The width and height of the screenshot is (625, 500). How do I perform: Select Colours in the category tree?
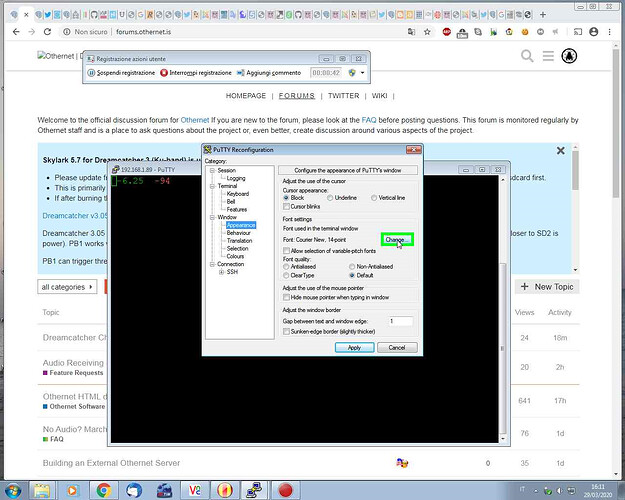click(235, 256)
